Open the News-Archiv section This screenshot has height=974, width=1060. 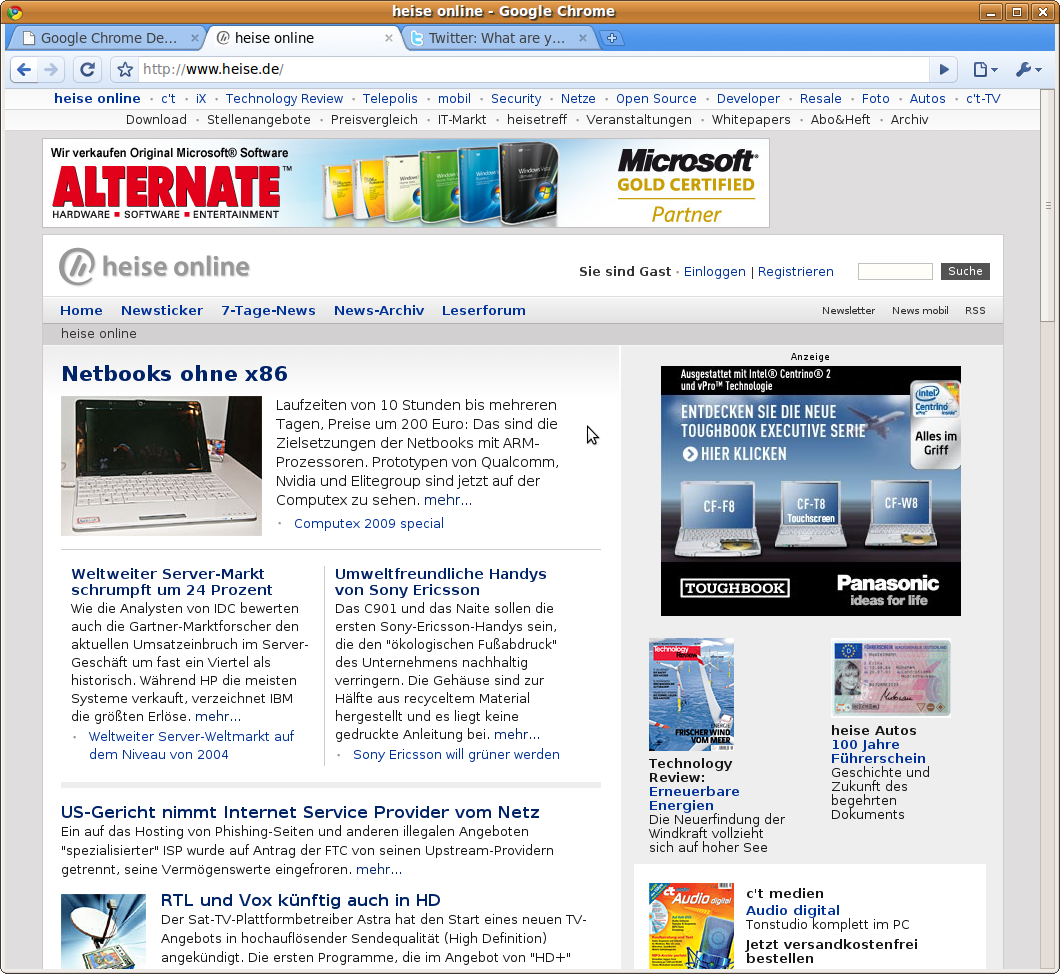pyautogui.click(x=379, y=310)
